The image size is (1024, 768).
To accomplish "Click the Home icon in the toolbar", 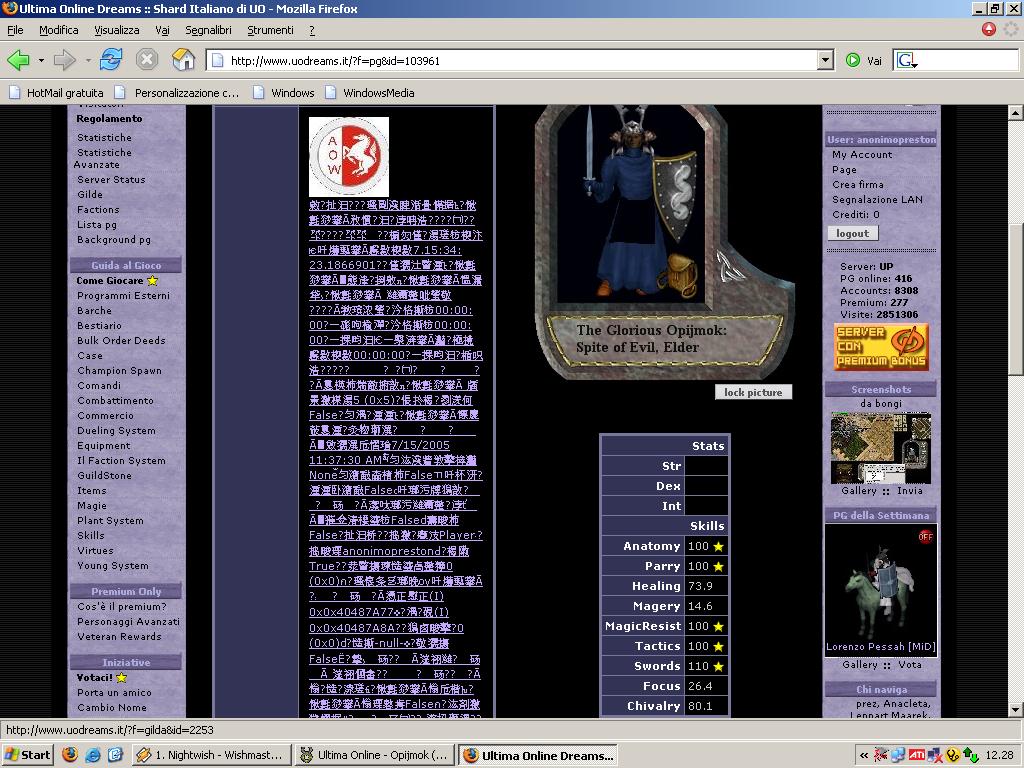I will click(x=183, y=60).
